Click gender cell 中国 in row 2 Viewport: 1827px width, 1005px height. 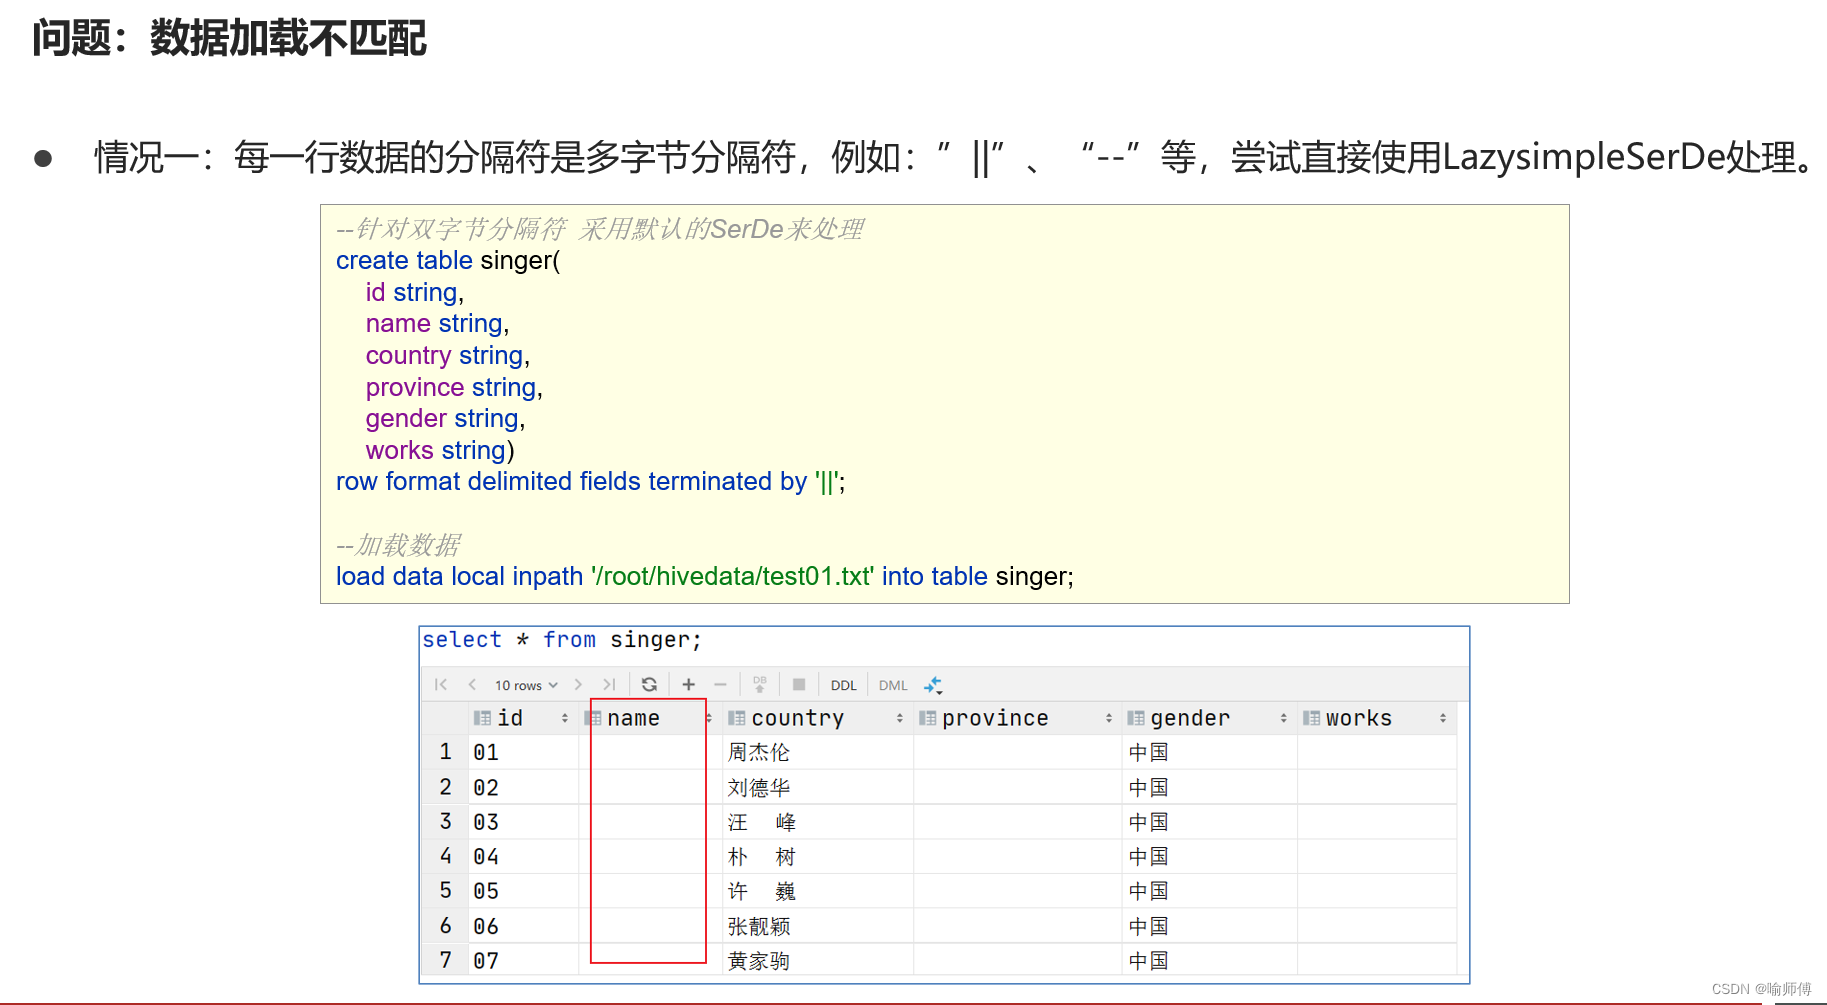1209,787
